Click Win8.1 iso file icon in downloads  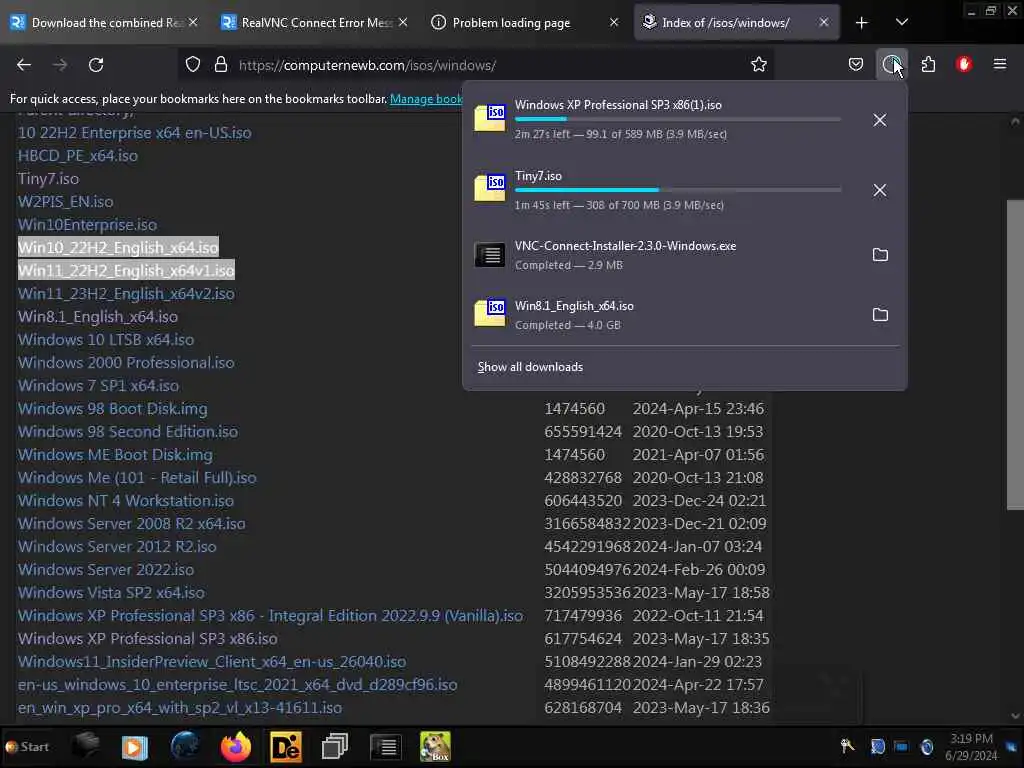[490, 313]
